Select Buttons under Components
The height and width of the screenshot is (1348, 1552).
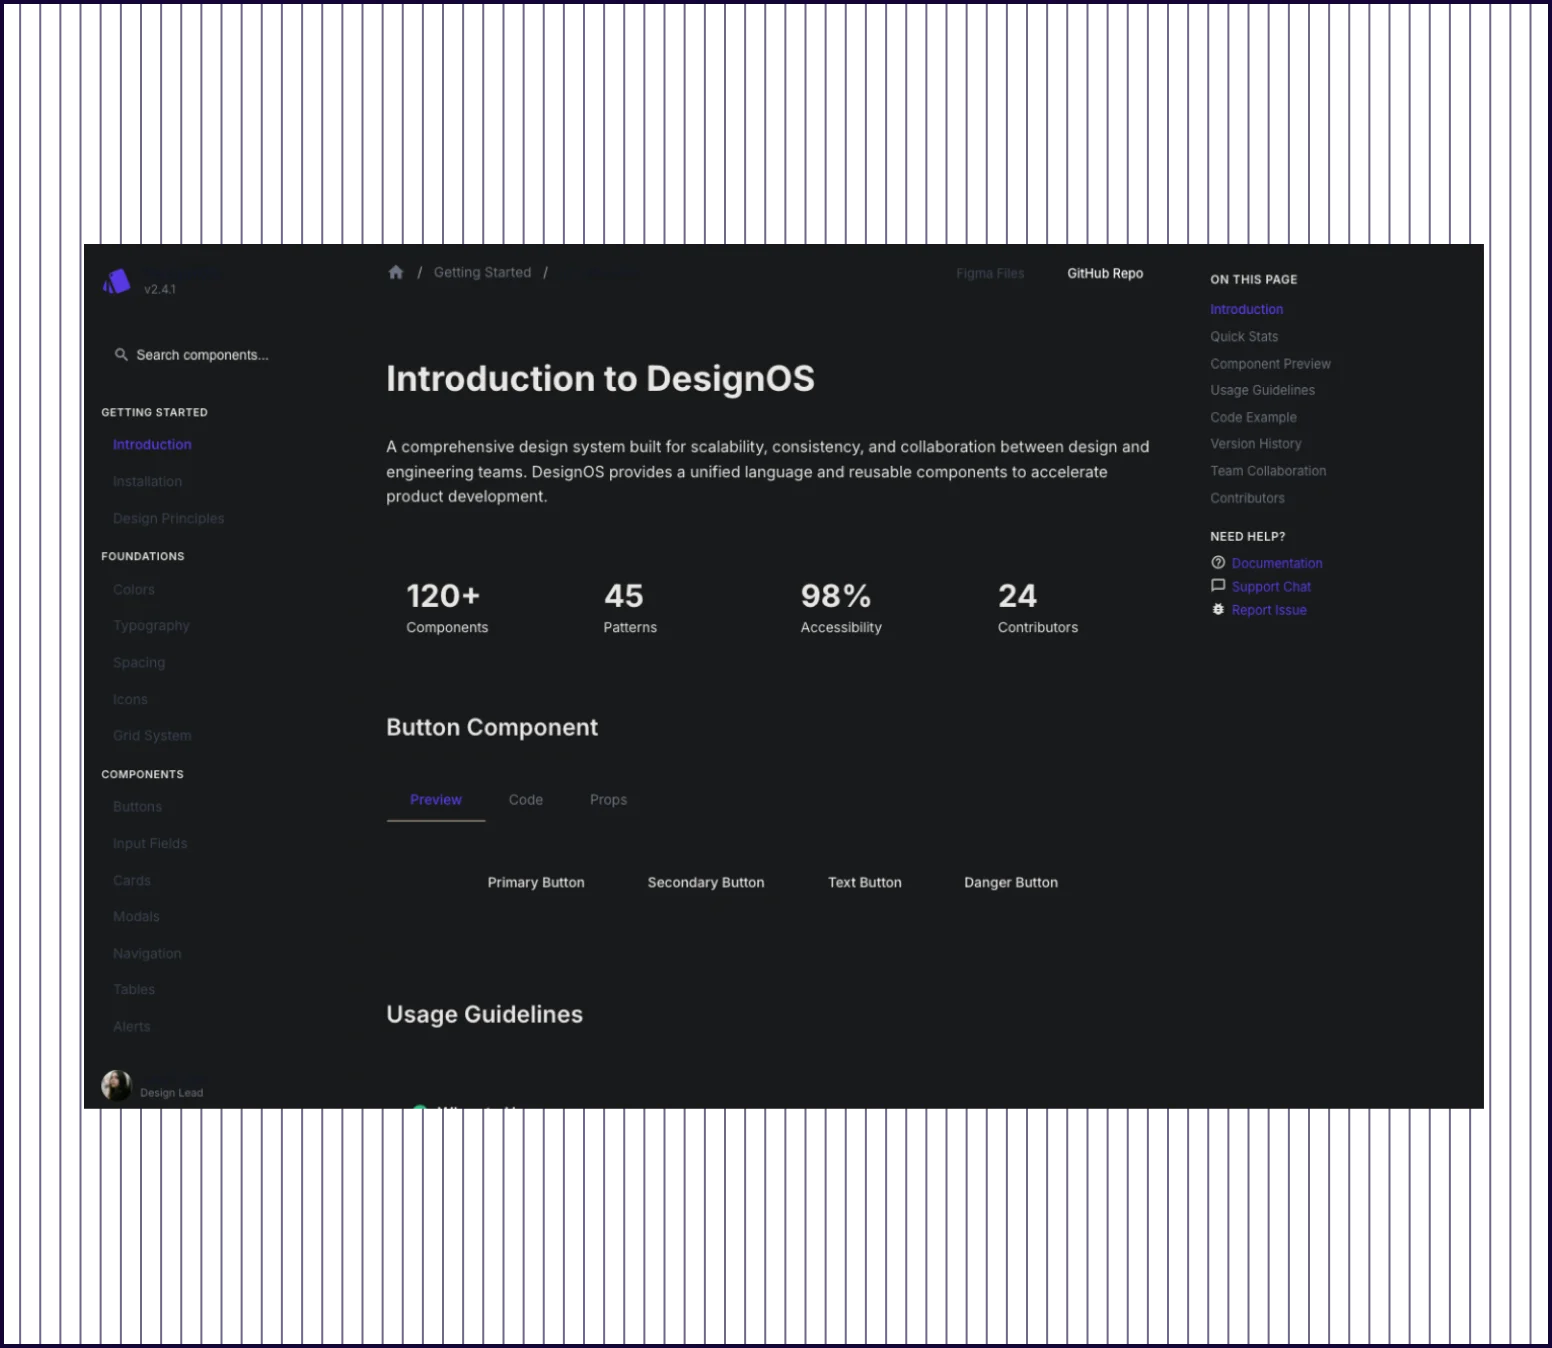(137, 806)
